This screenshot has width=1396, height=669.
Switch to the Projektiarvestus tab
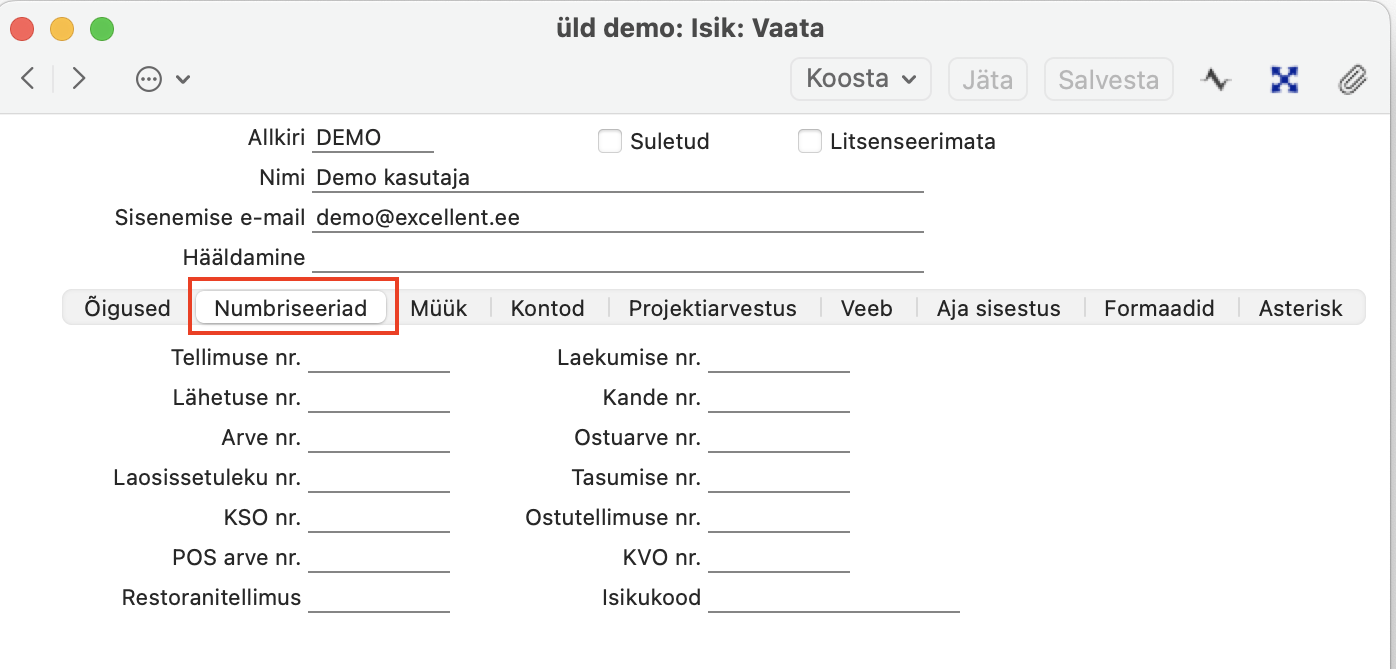(712, 308)
